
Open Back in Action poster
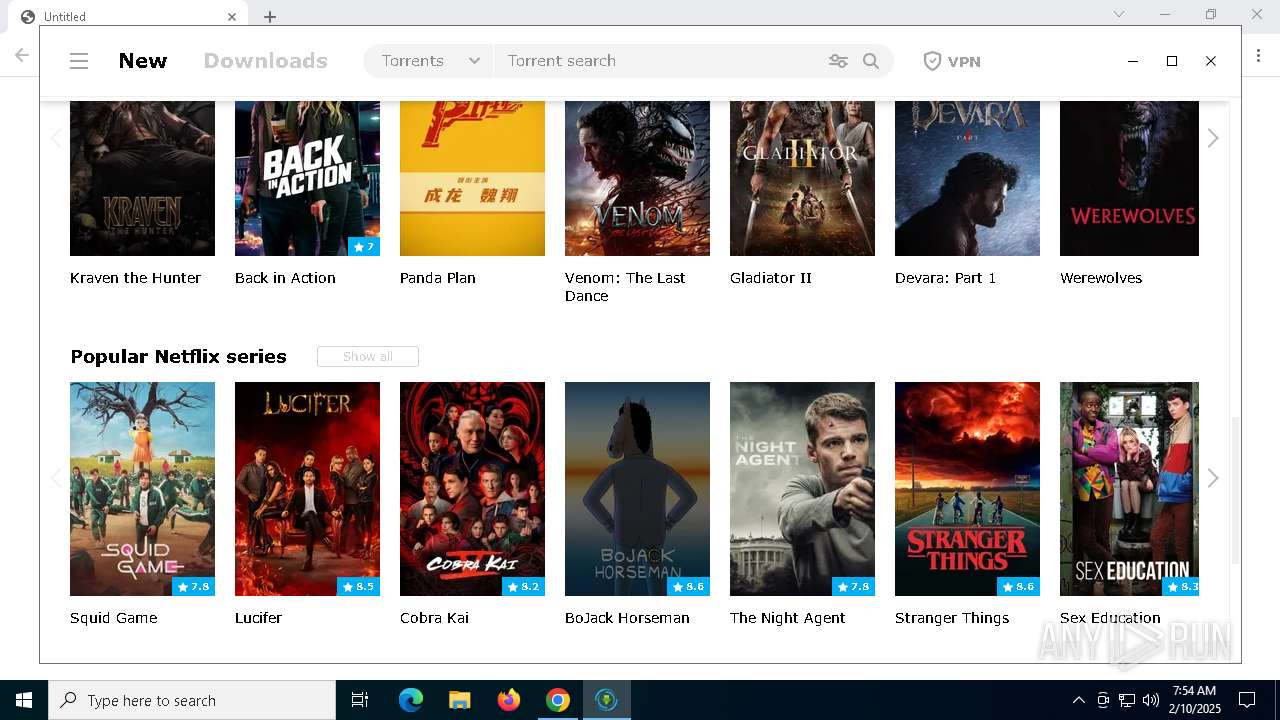tap(307, 178)
